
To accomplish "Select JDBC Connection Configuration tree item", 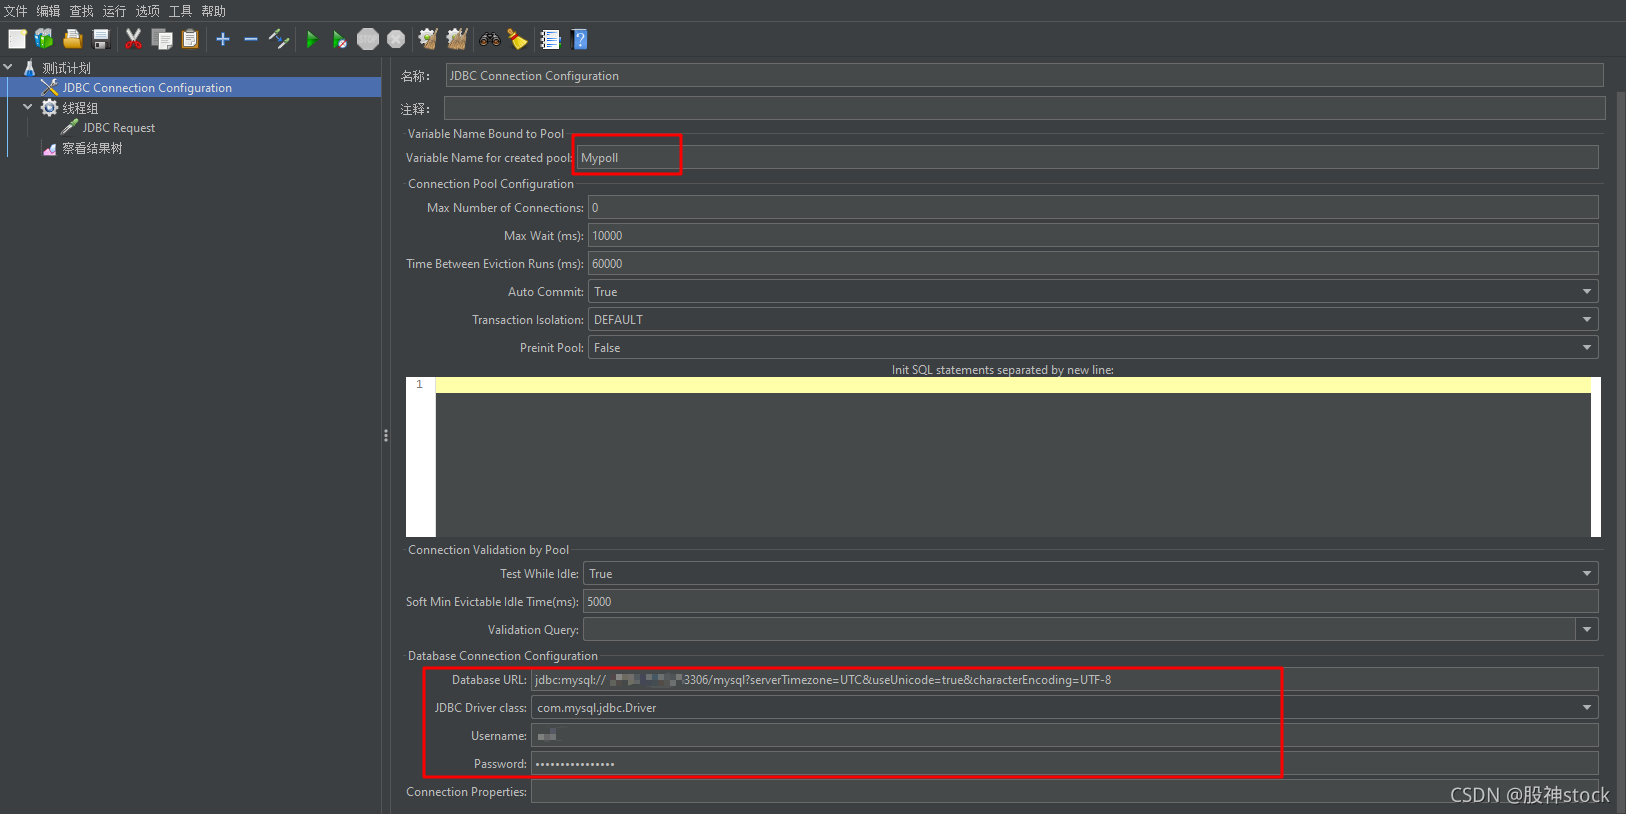I will [x=147, y=88].
